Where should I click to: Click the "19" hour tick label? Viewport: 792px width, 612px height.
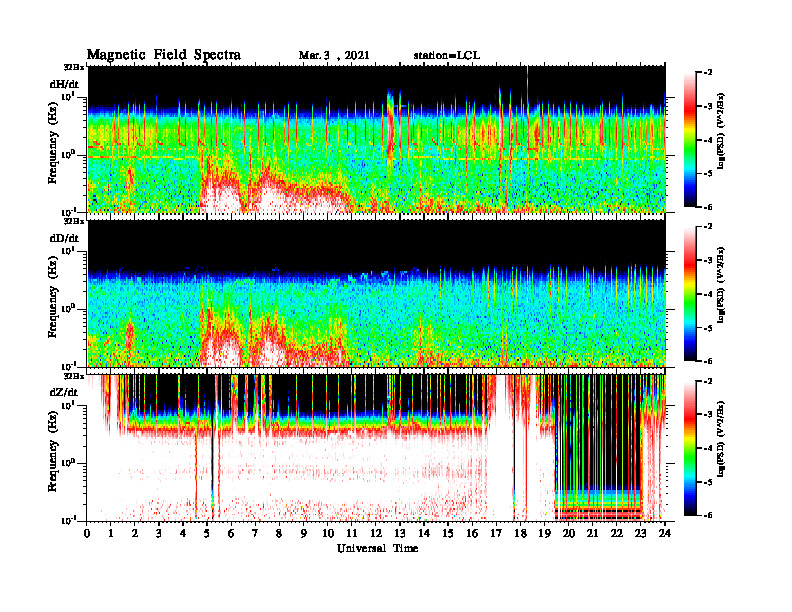(x=544, y=534)
